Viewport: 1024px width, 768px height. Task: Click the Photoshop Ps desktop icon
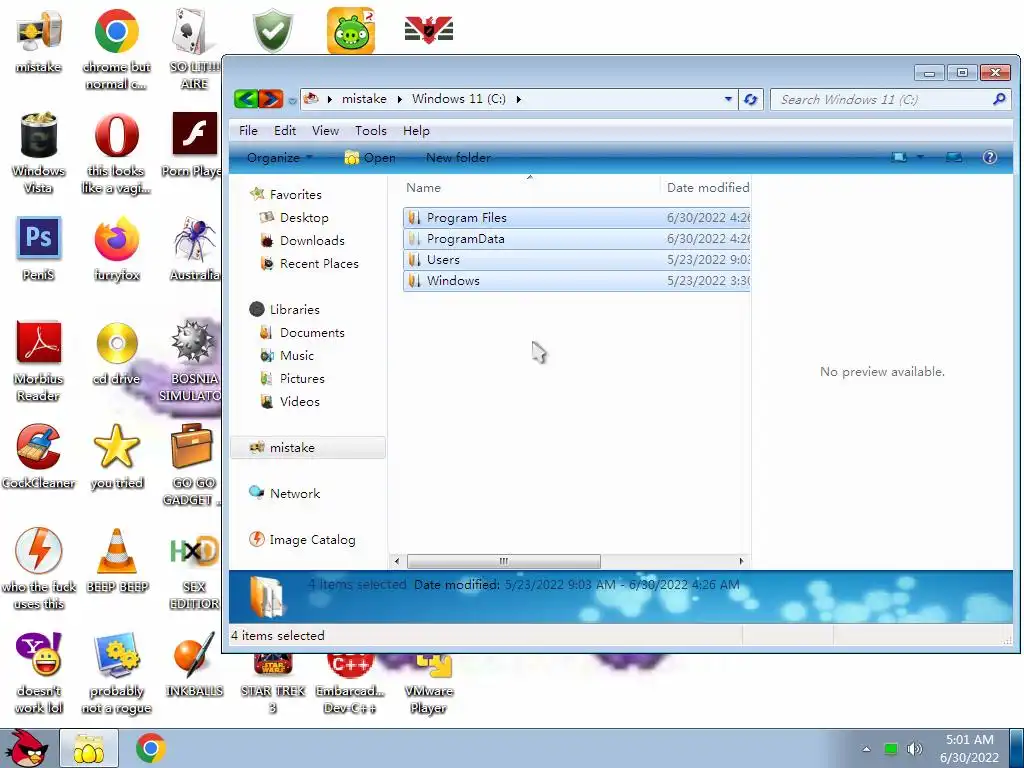[39, 249]
